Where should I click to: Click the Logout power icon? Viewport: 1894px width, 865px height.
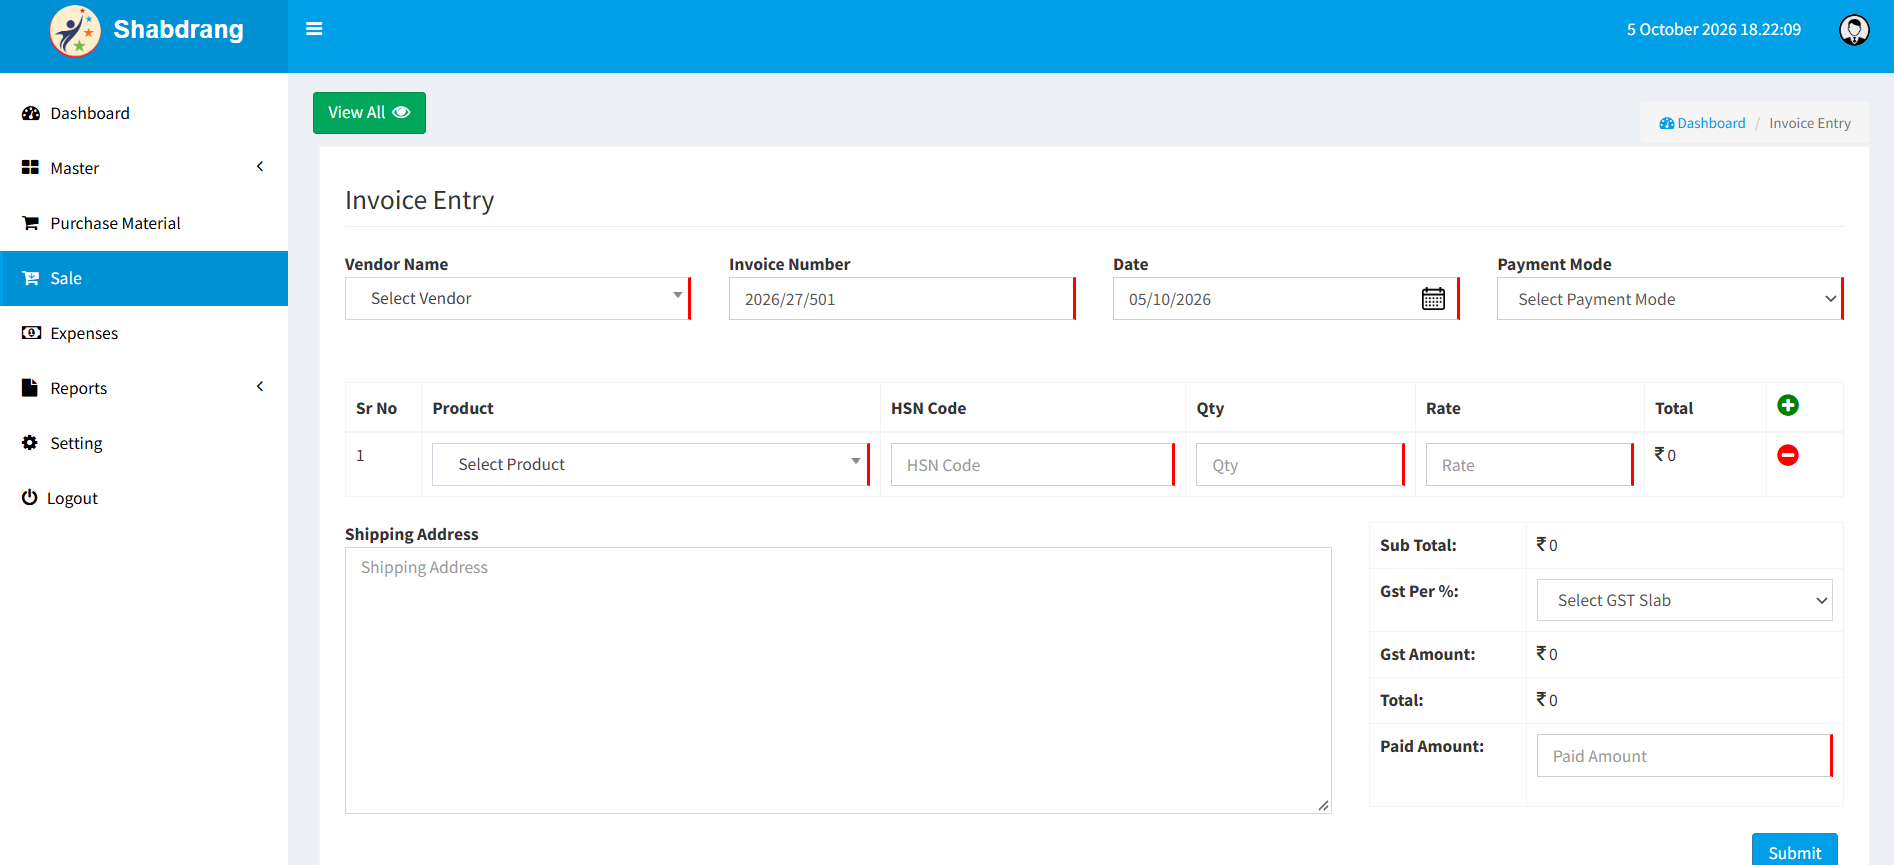coord(30,497)
